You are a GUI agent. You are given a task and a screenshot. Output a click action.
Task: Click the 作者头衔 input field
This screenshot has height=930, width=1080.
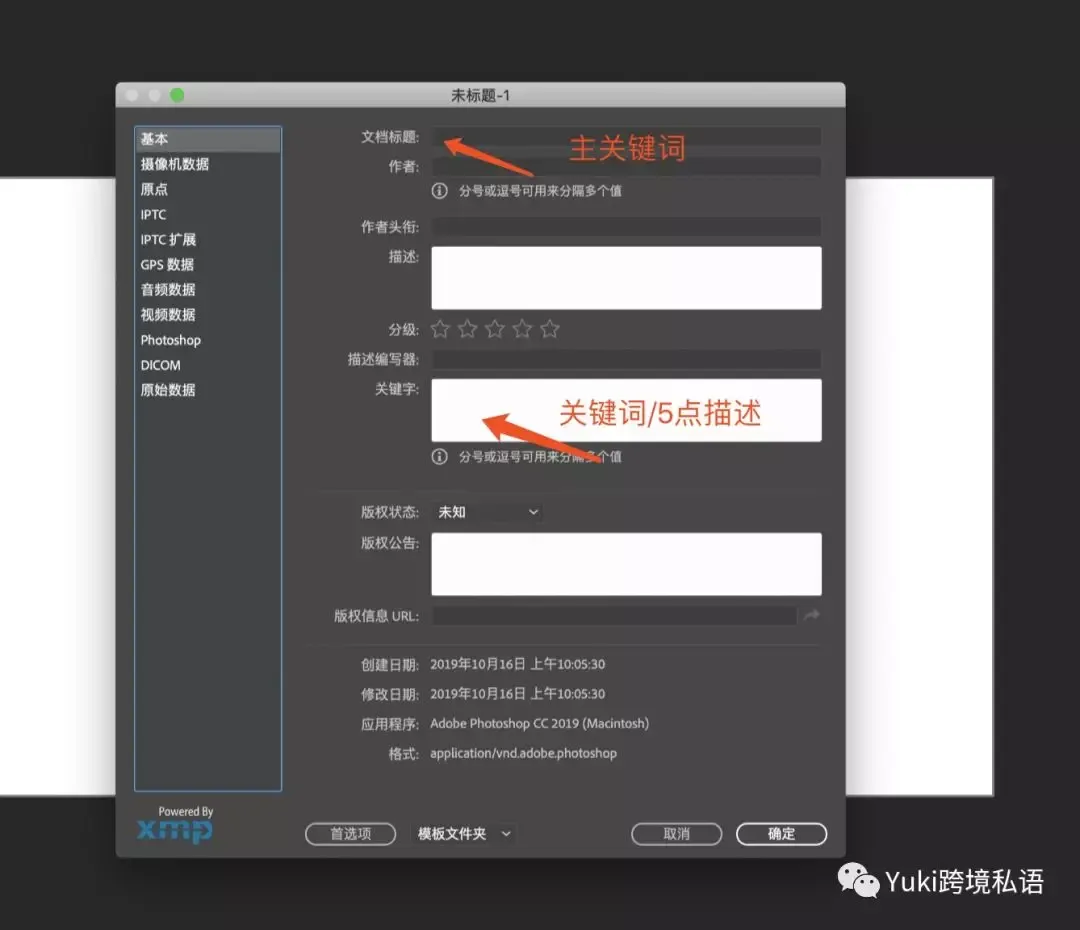pyautogui.click(x=626, y=227)
